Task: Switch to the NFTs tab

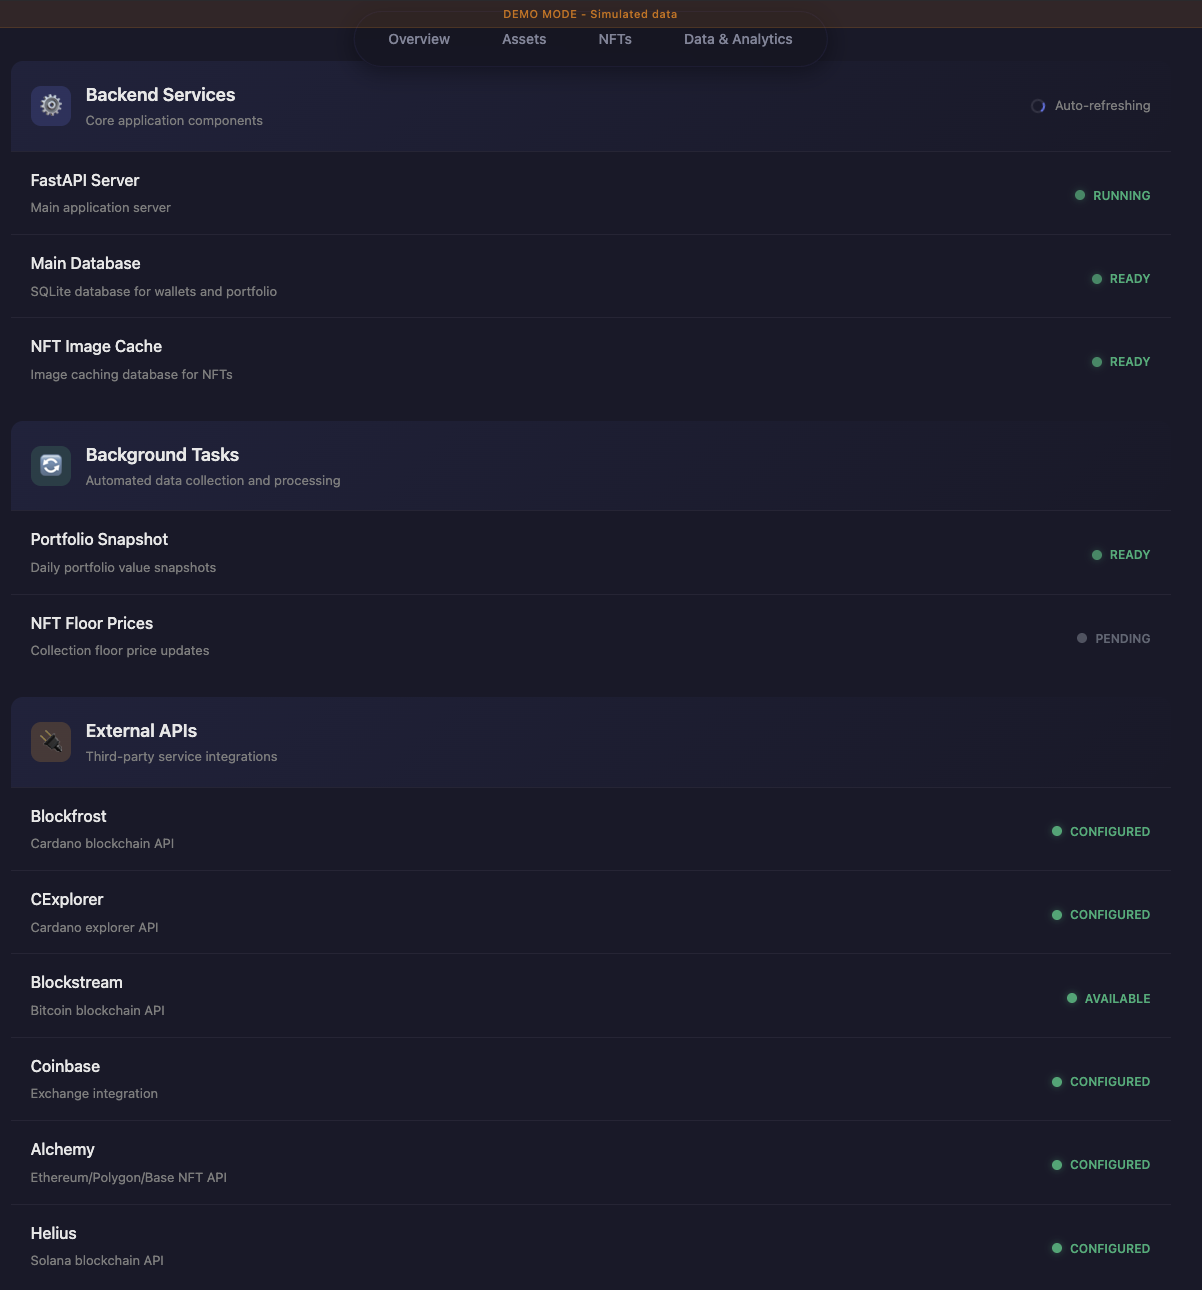Action: 614,39
